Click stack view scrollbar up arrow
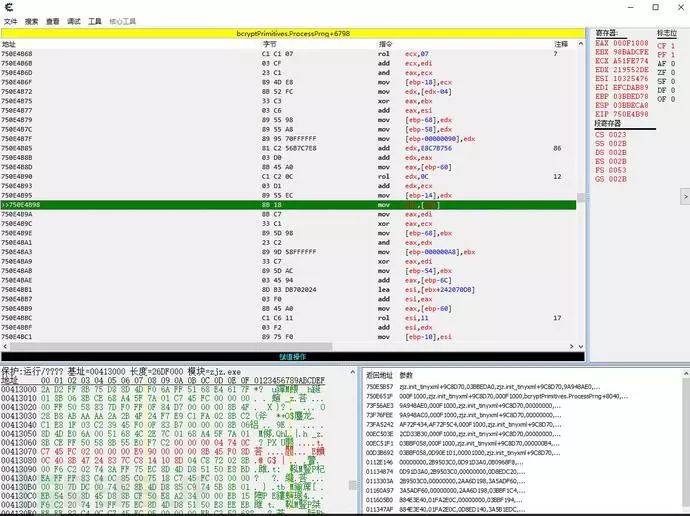 tap(686, 373)
